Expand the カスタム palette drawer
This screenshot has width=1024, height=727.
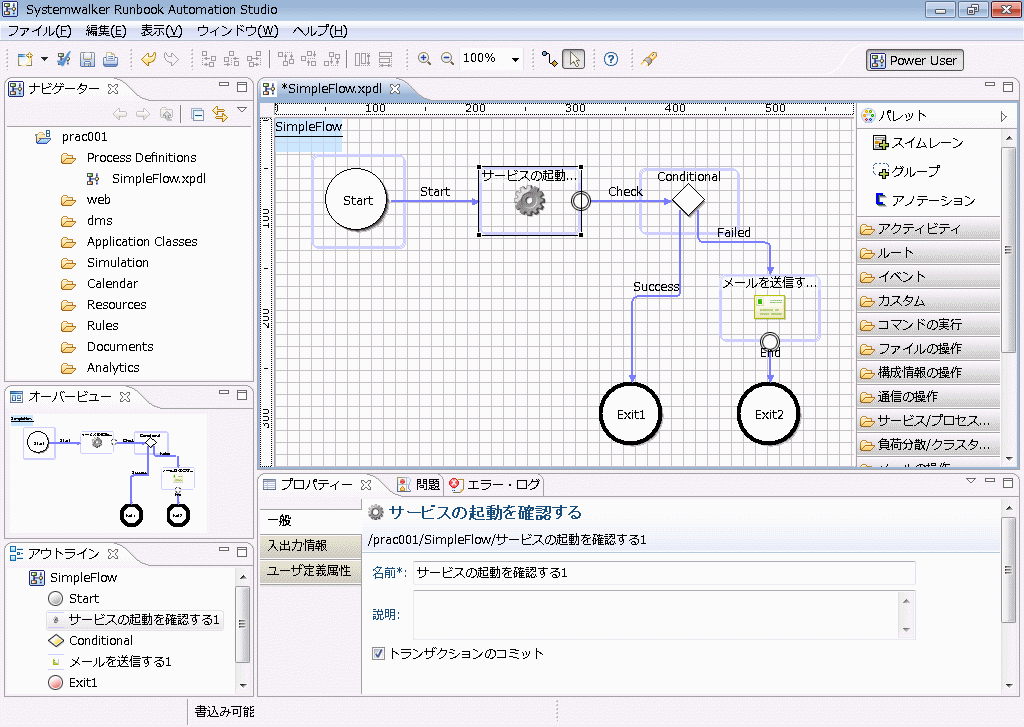[928, 301]
